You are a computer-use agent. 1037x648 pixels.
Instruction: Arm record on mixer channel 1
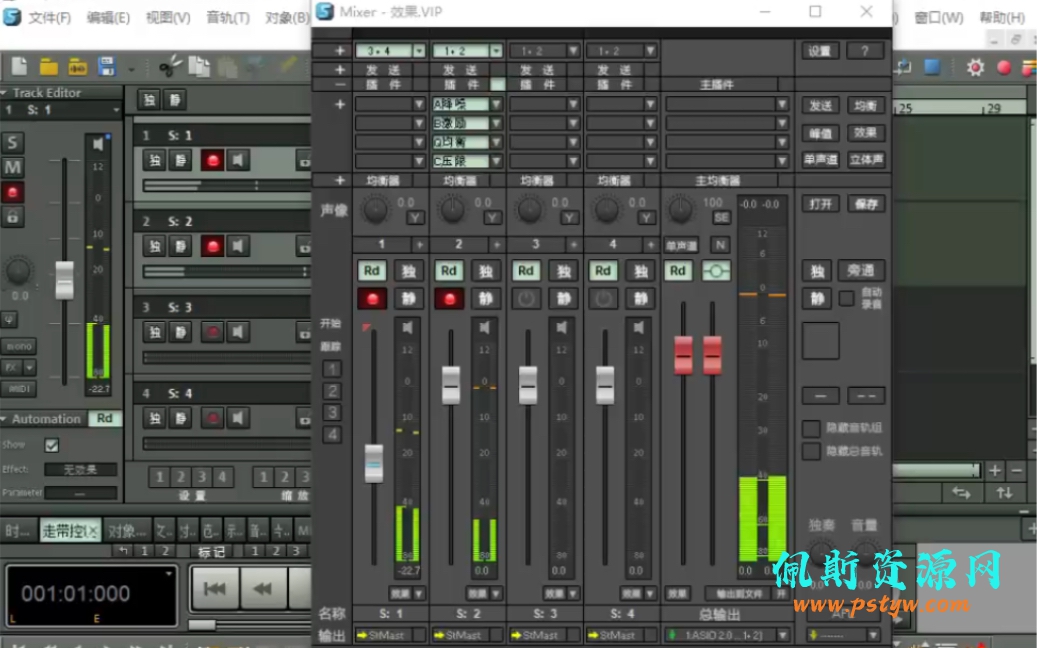point(372,298)
